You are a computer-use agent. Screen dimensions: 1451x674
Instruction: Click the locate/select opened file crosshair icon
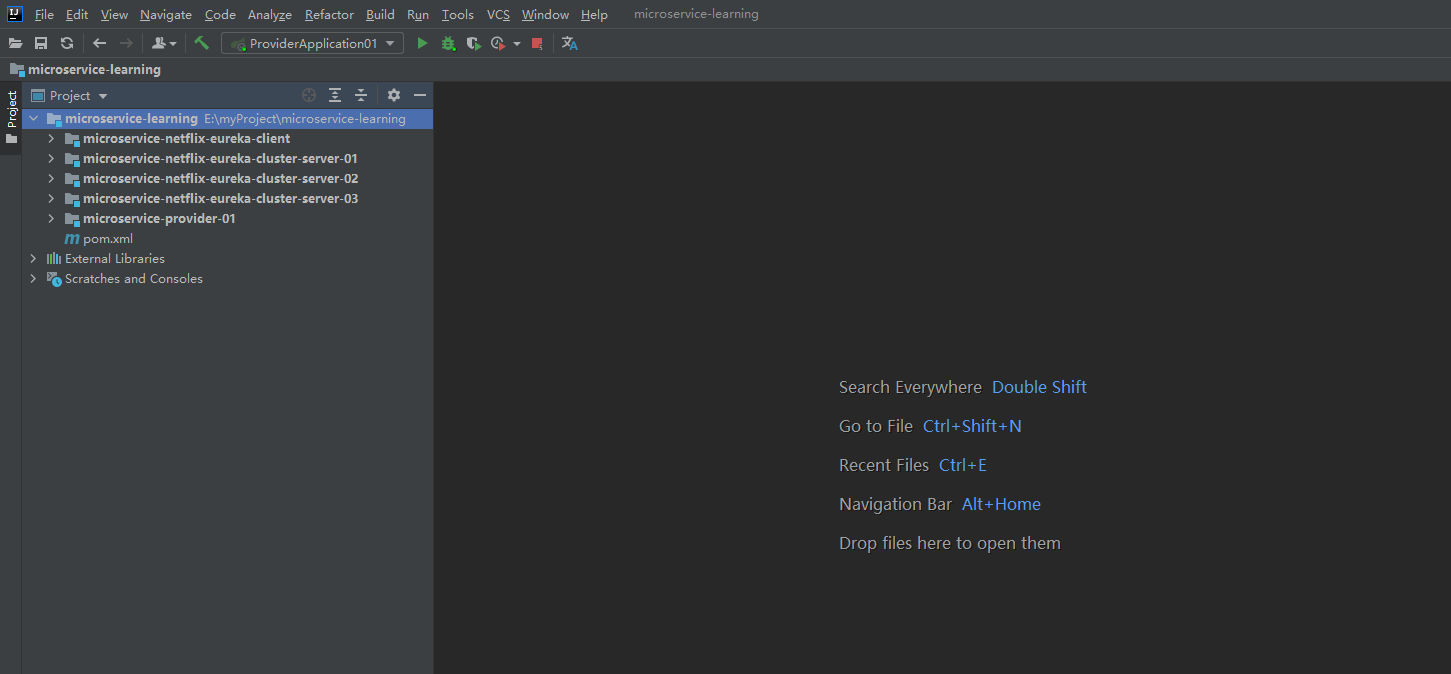coord(309,95)
